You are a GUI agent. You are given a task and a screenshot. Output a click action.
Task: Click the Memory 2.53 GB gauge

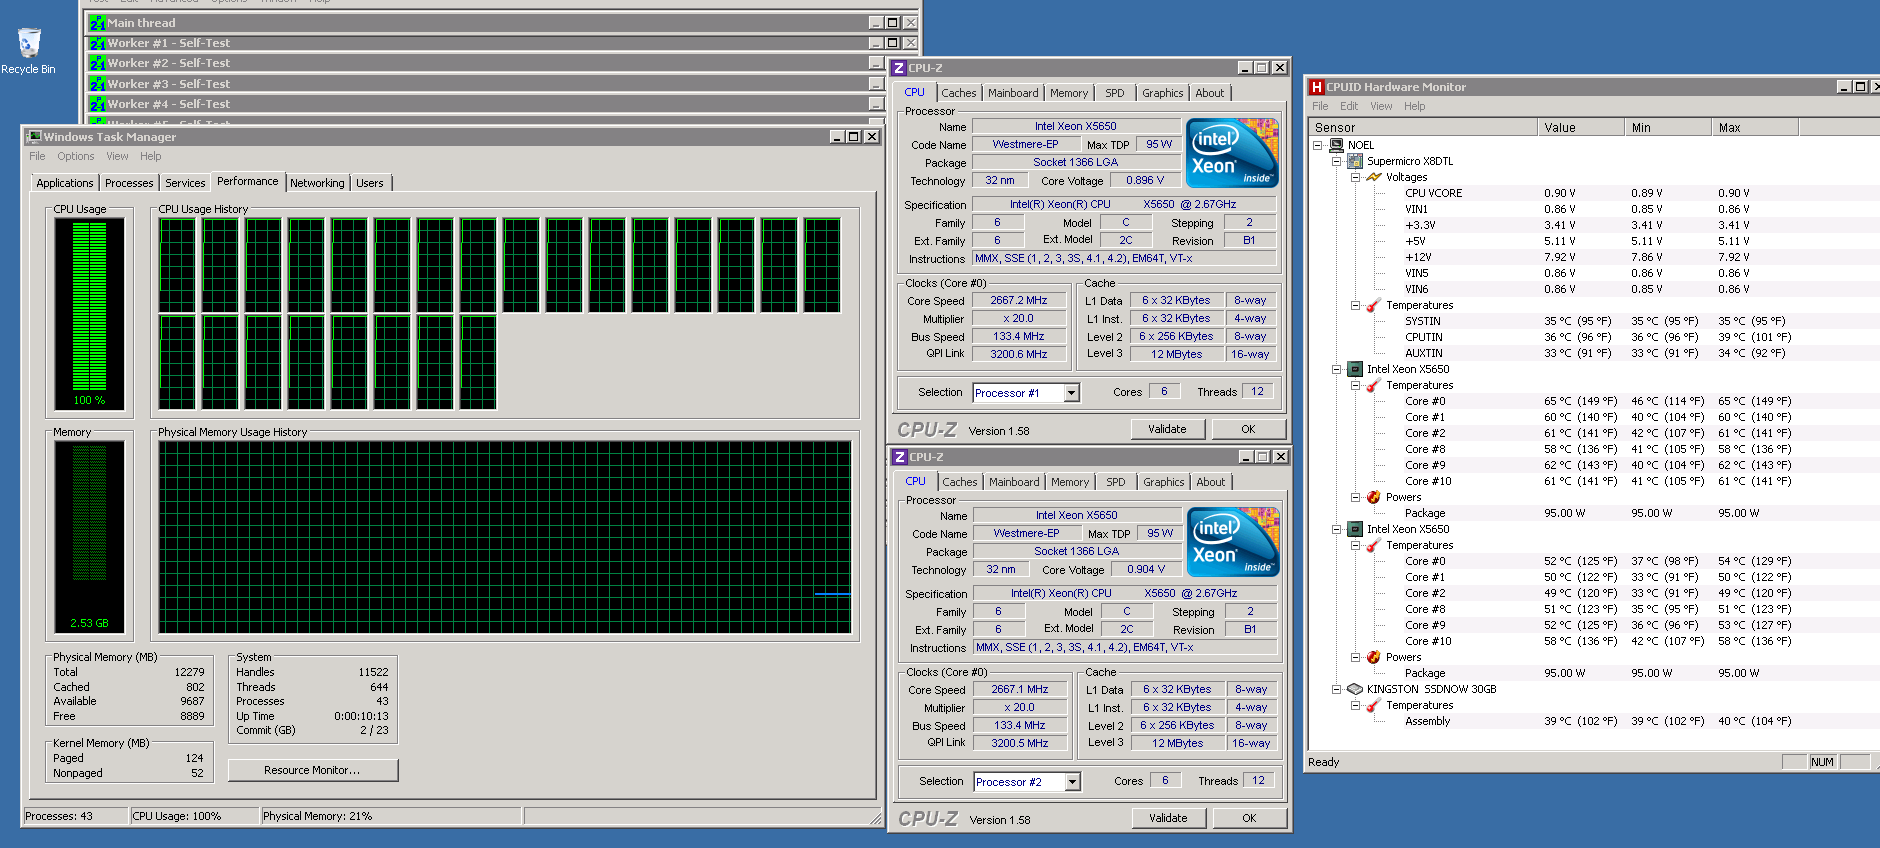click(89, 537)
